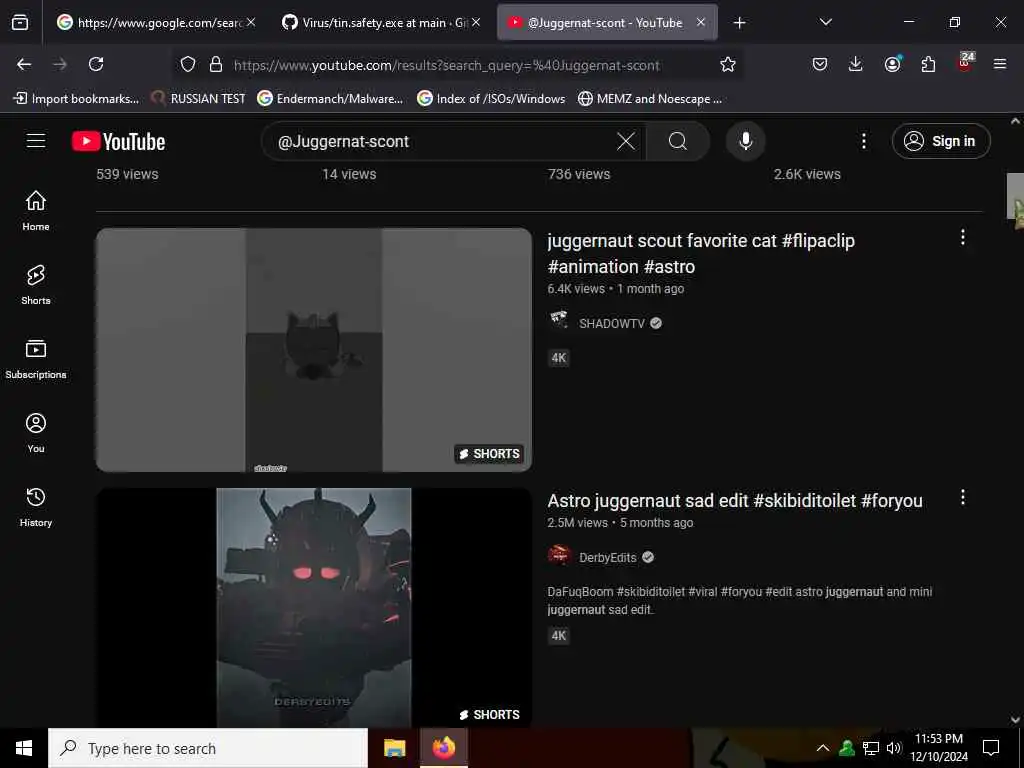Open the YouTube guide hamburger menu
Screen dimensions: 1024x768
coord(36,141)
